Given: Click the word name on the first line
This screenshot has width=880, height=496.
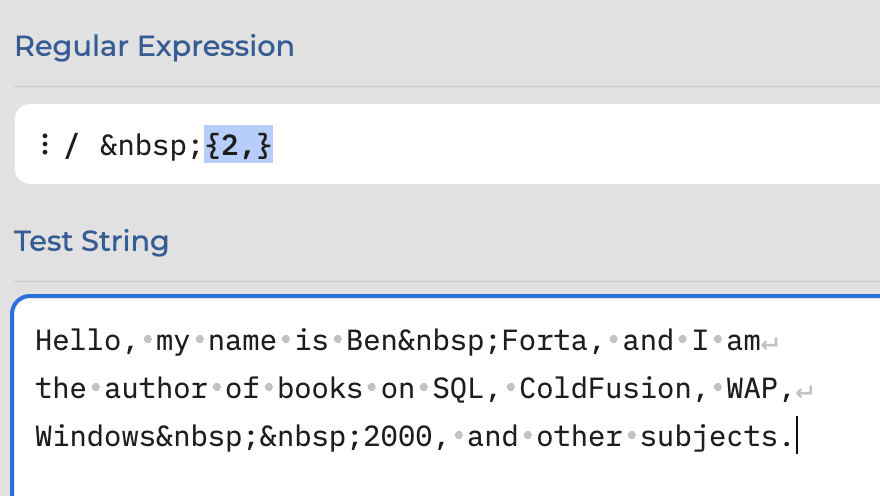Looking at the screenshot, I should [x=242, y=341].
